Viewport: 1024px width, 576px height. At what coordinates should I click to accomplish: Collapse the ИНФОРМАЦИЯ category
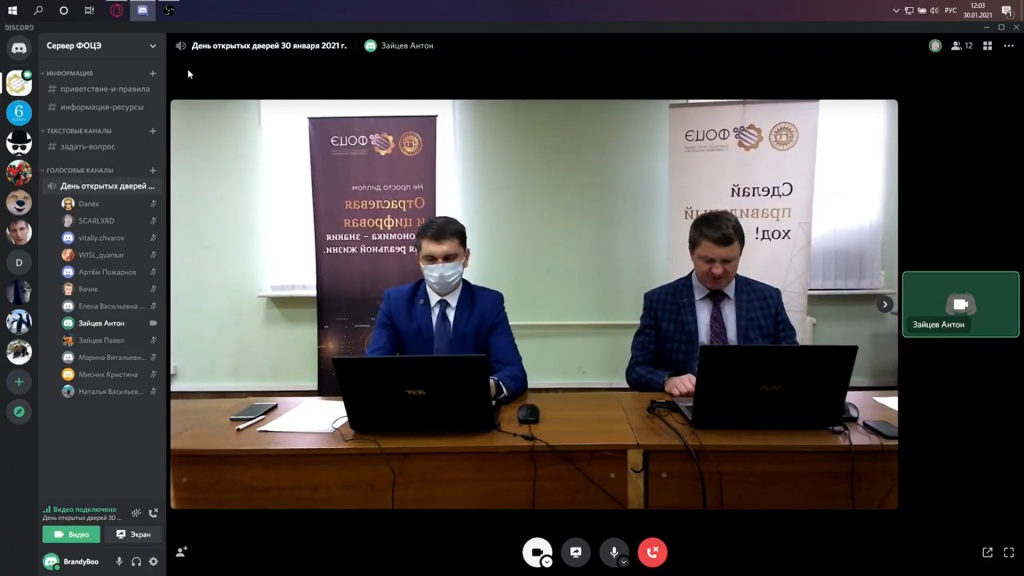[69, 73]
